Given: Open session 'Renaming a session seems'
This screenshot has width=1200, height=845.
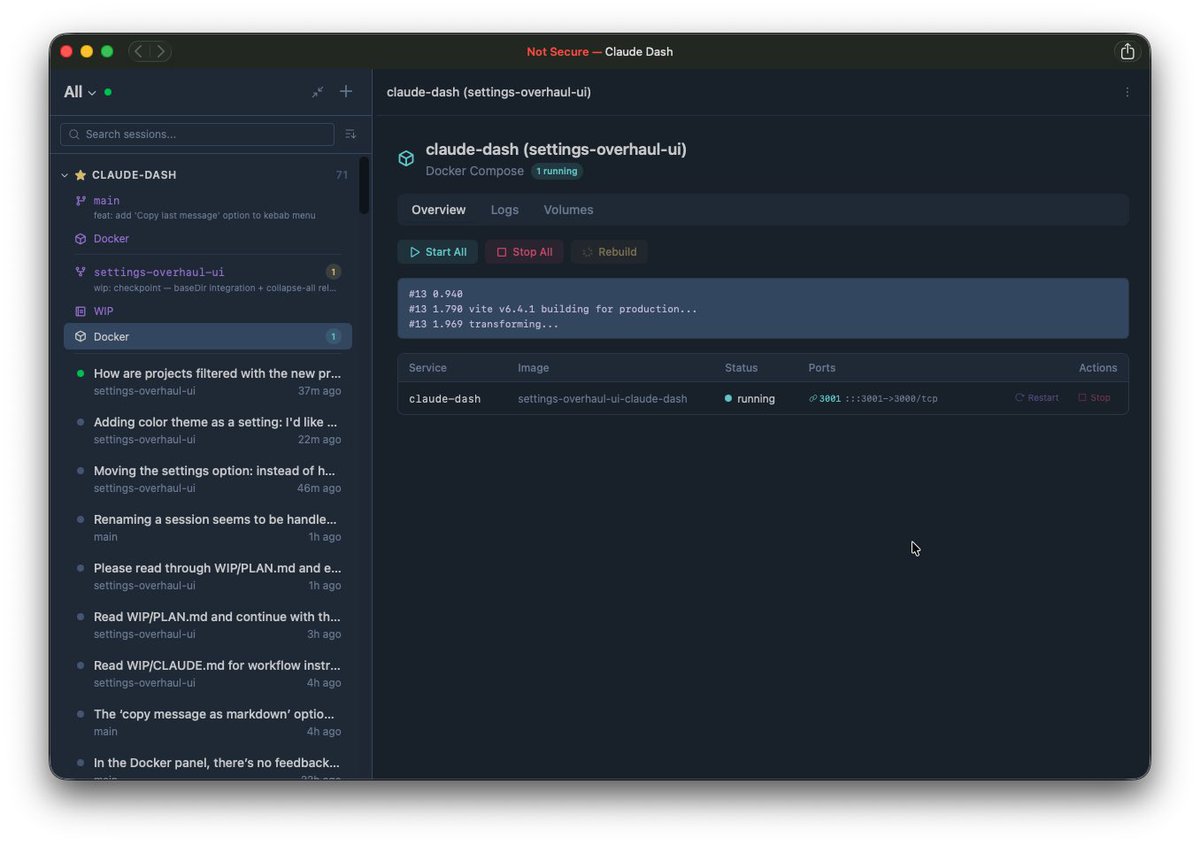Looking at the screenshot, I should tap(208, 527).
